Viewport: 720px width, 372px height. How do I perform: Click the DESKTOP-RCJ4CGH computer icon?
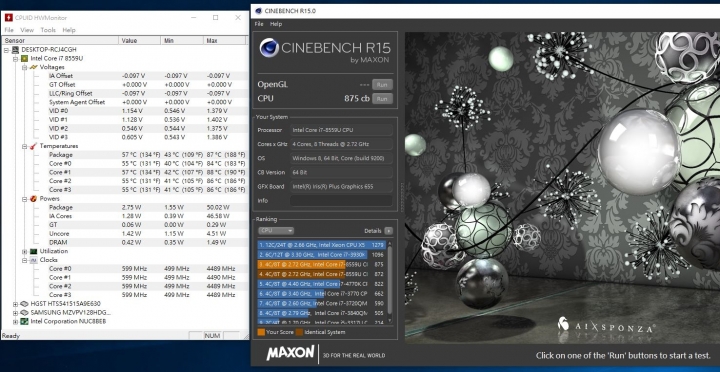pos(16,50)
